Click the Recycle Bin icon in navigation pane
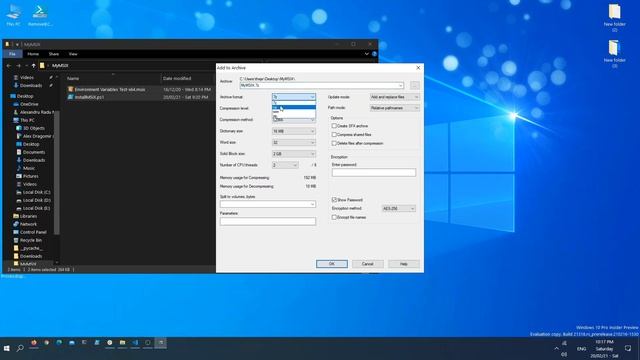This screenshot has height=360, width=640. pos(16,240)
